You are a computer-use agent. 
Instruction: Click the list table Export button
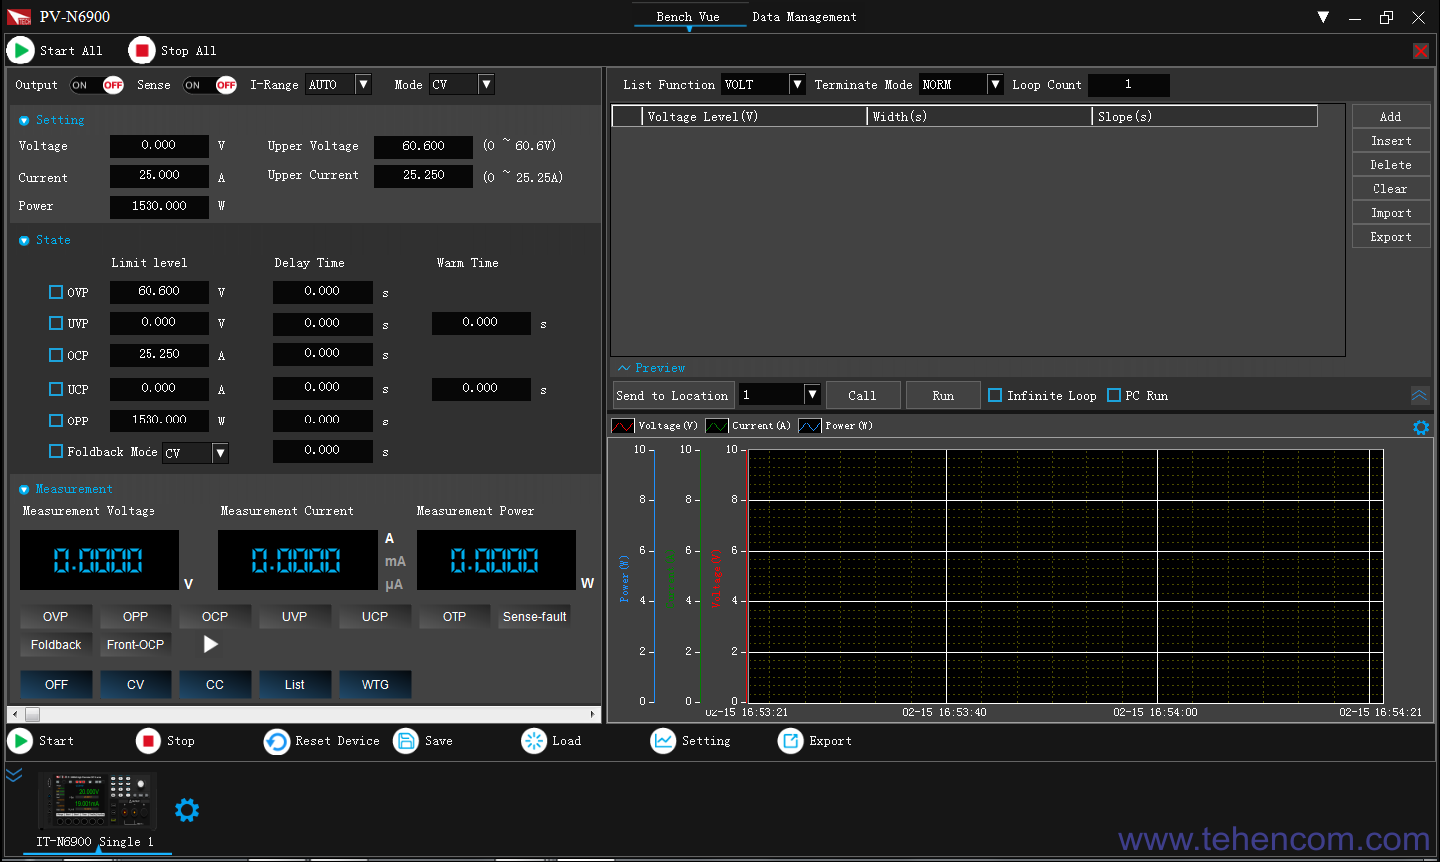pyautogui.click(x=1391, y=237)
